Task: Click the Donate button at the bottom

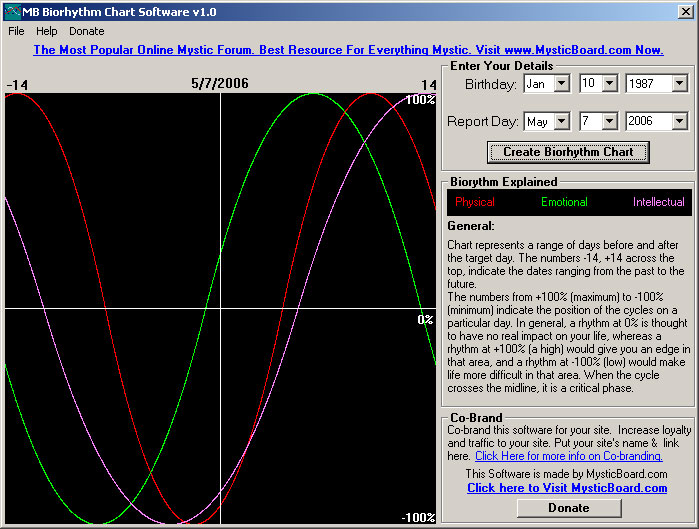Action: point(569,508)
